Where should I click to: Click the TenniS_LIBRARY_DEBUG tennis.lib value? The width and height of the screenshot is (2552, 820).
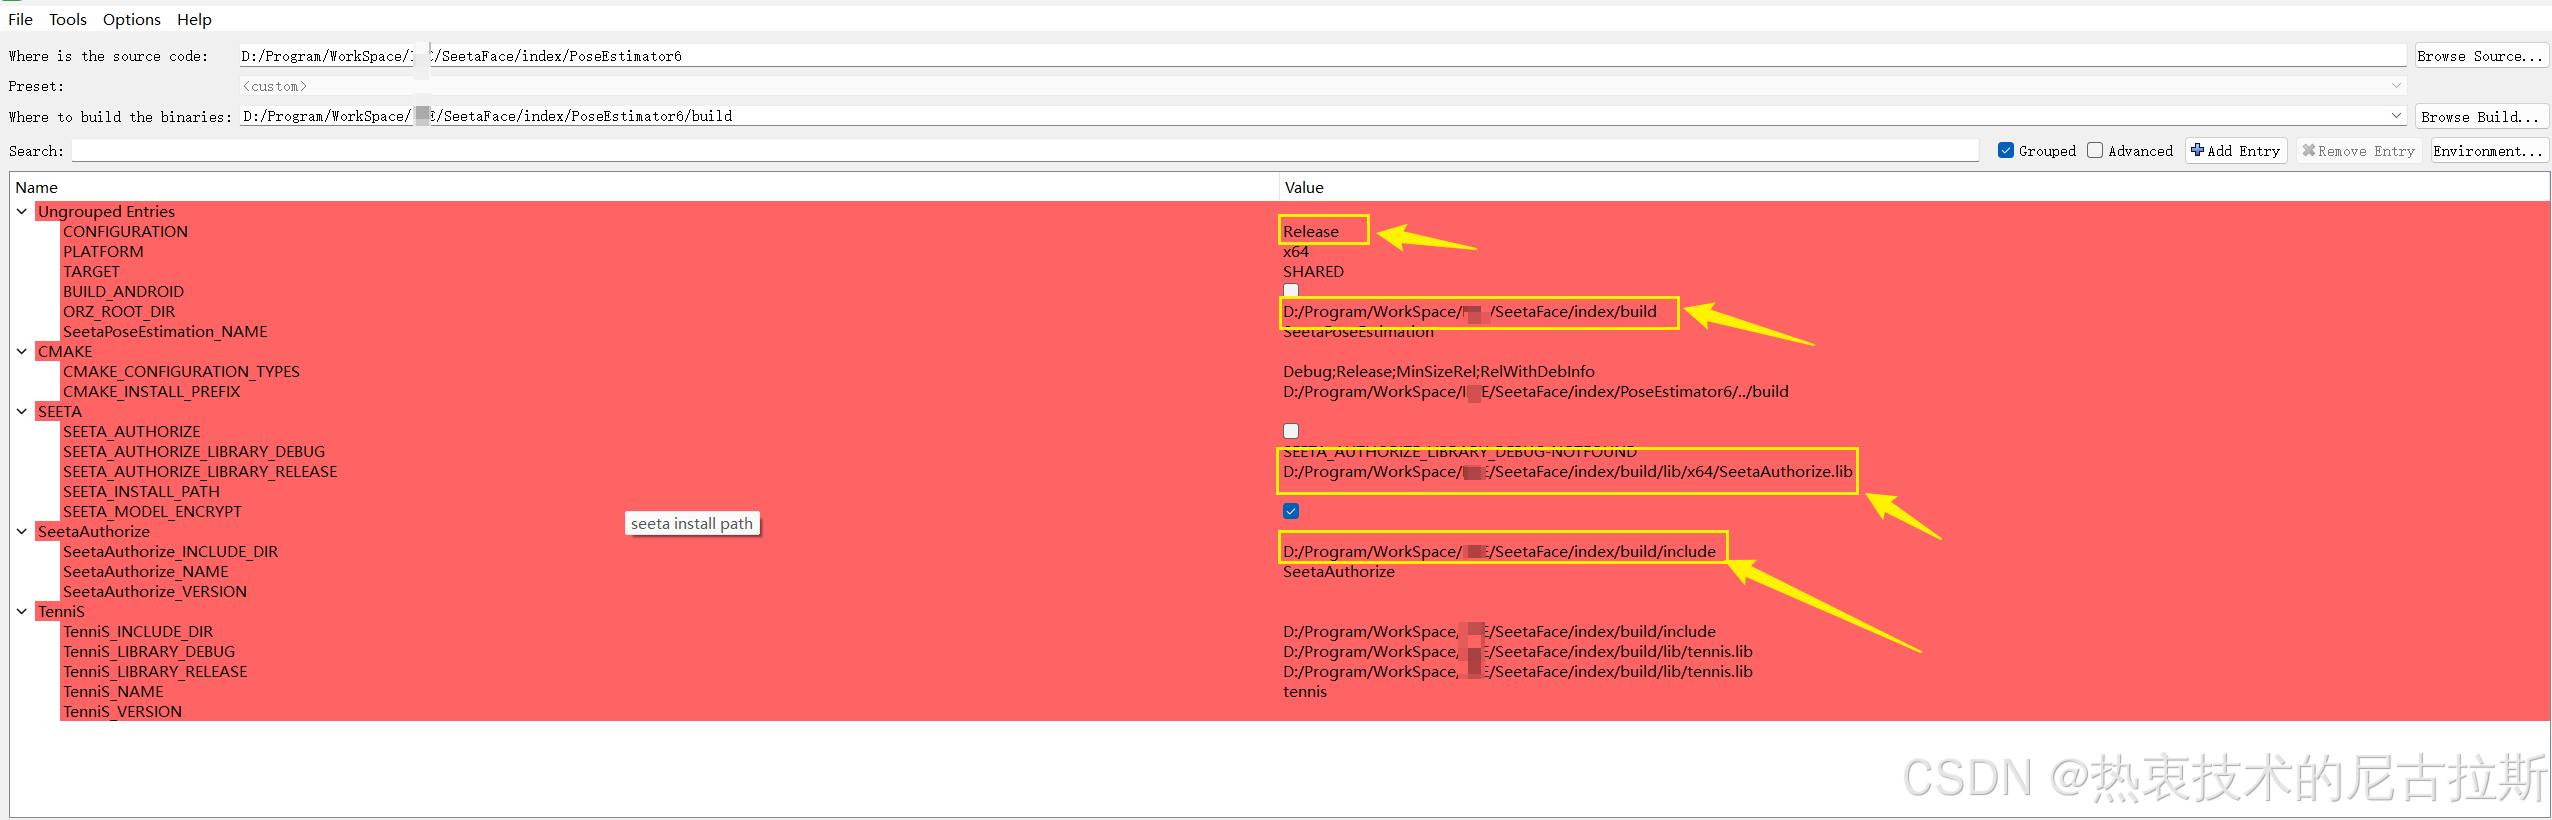[1517, 651]
